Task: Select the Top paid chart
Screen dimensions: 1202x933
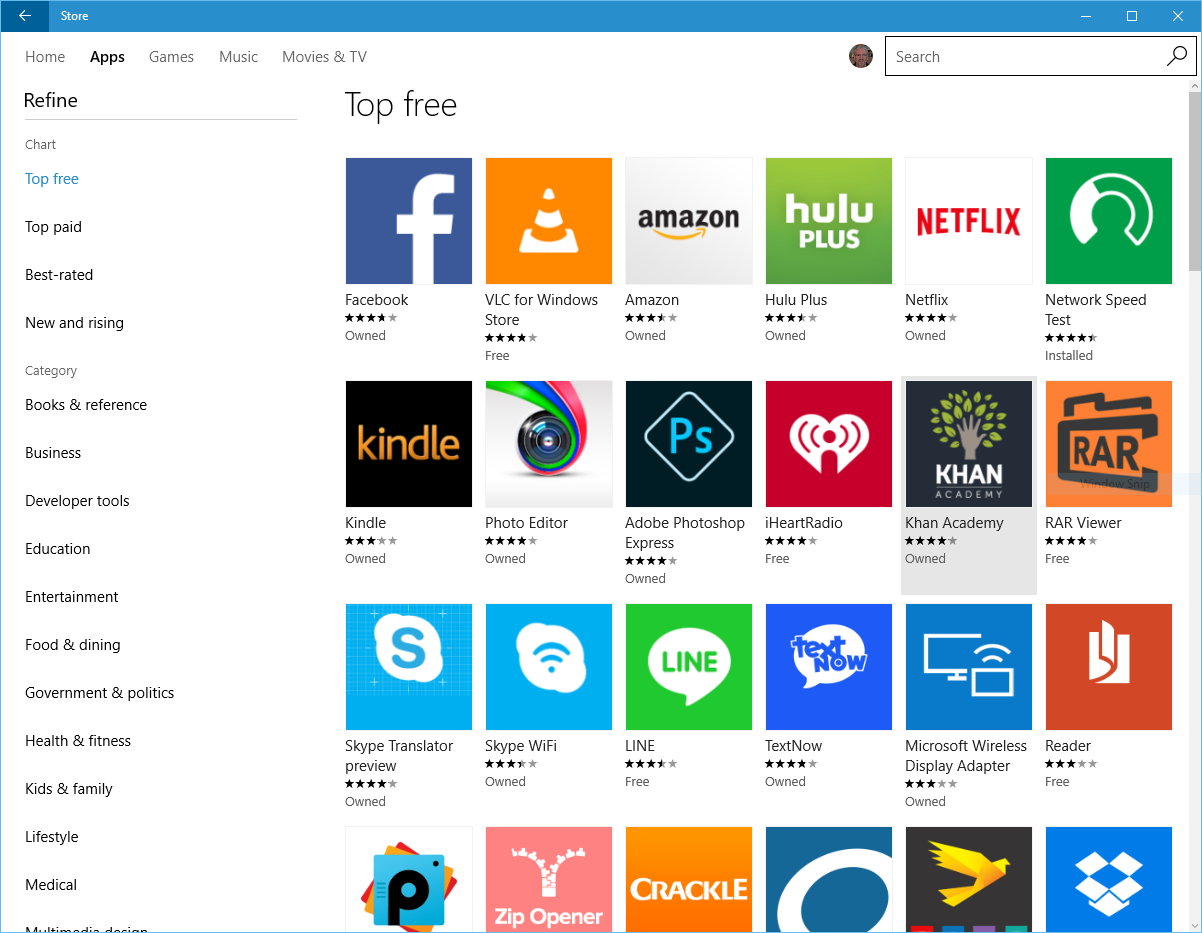Action: [53, 227]
